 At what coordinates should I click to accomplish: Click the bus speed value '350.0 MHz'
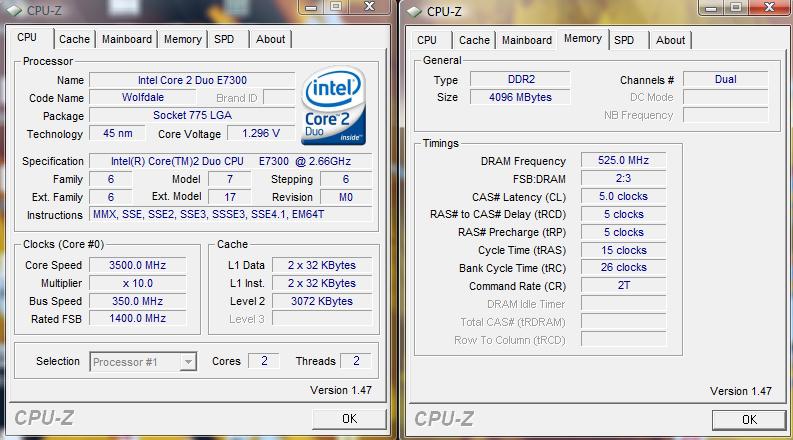pyautogui.click(x=138, y=301)
